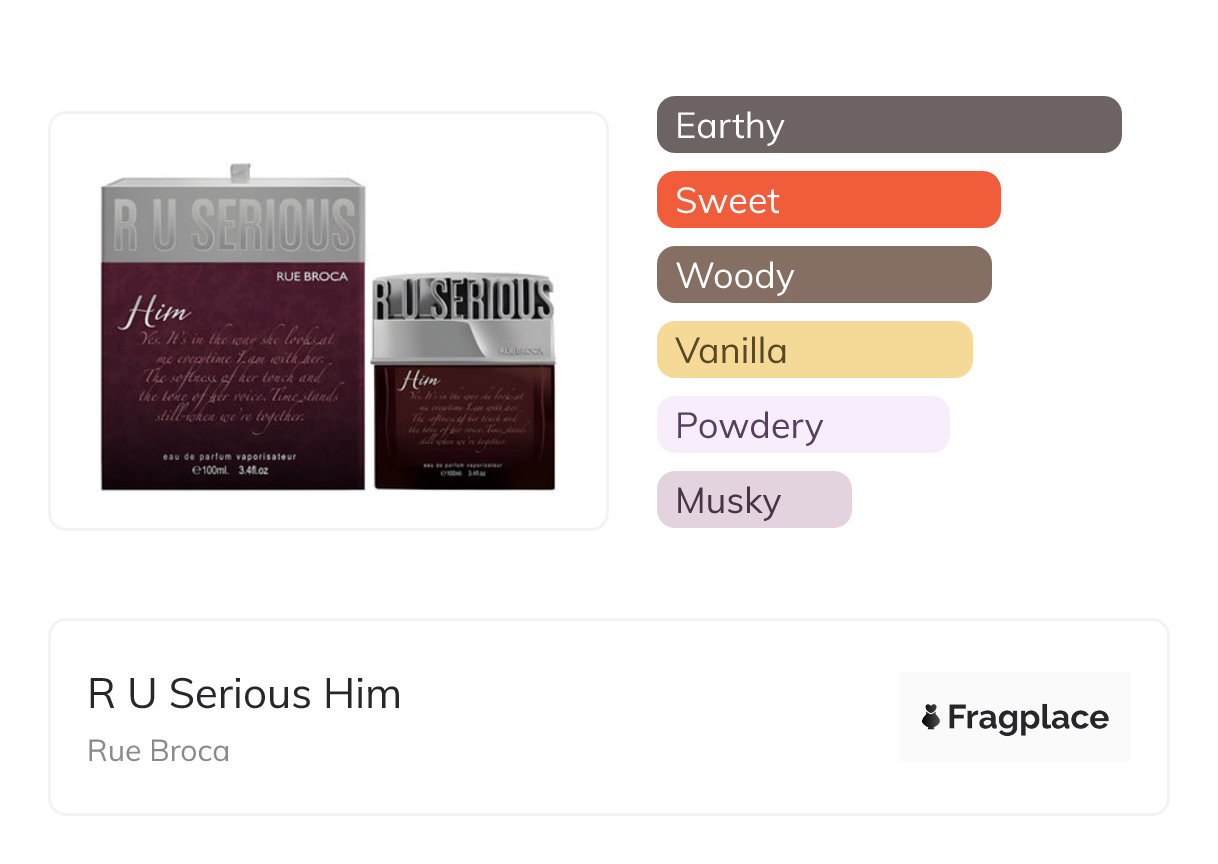1218x864 pixels.
Task: Click the 100ml volume text on box
Action: click(231, 470)
